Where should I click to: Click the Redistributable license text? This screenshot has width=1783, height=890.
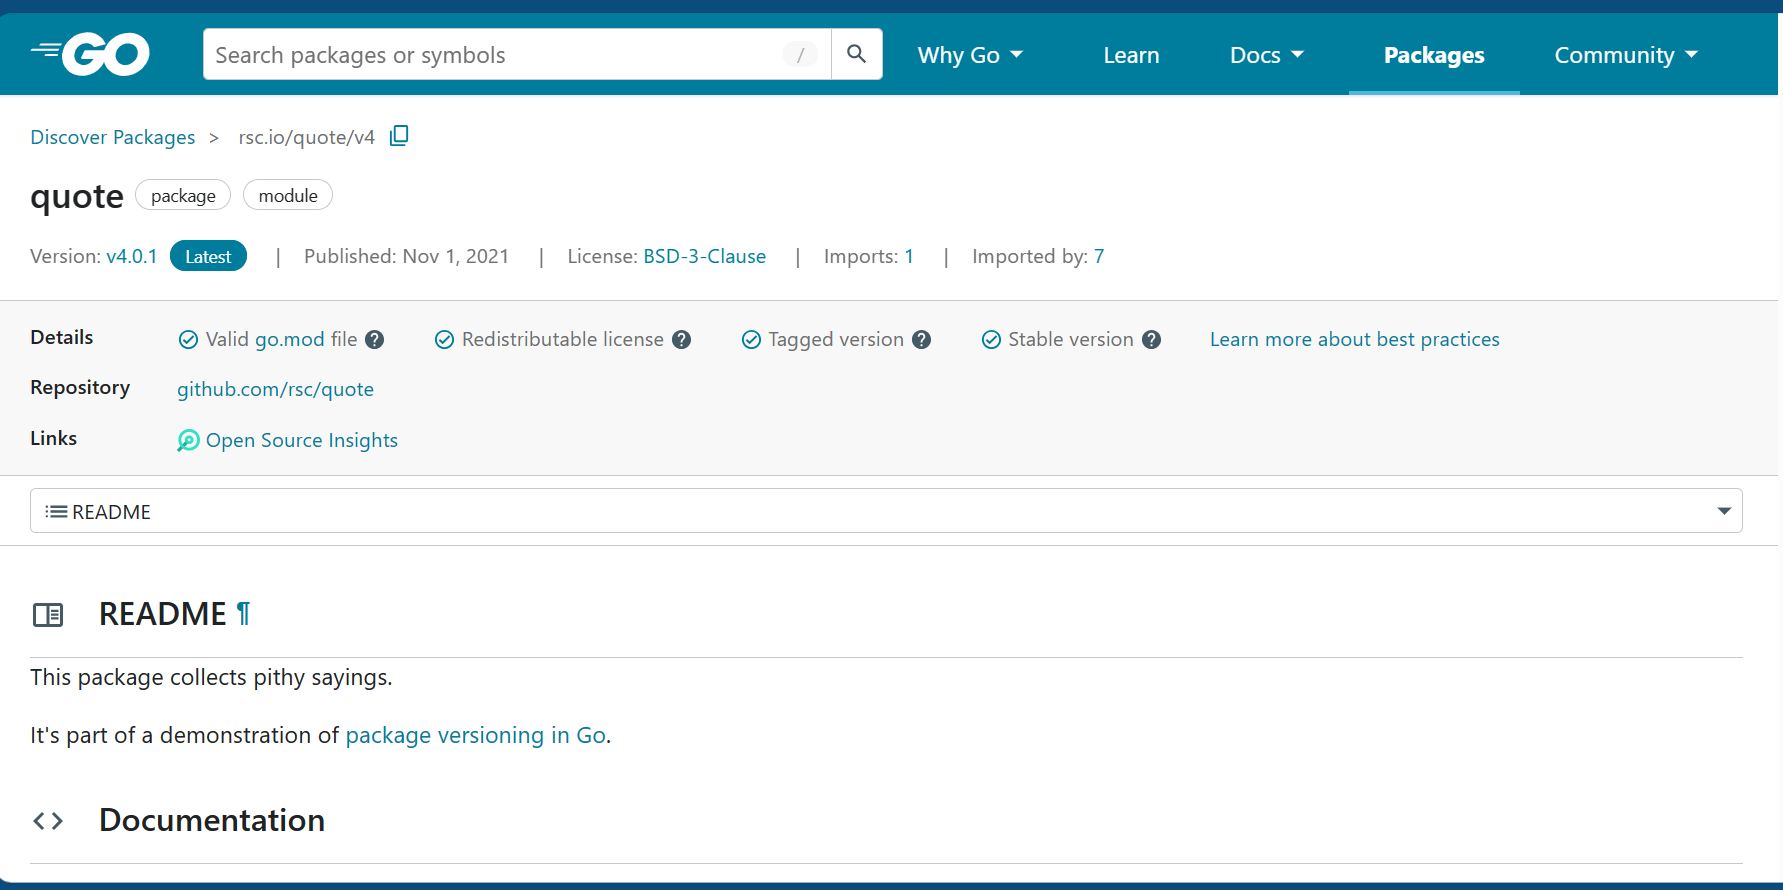(563, 340)
